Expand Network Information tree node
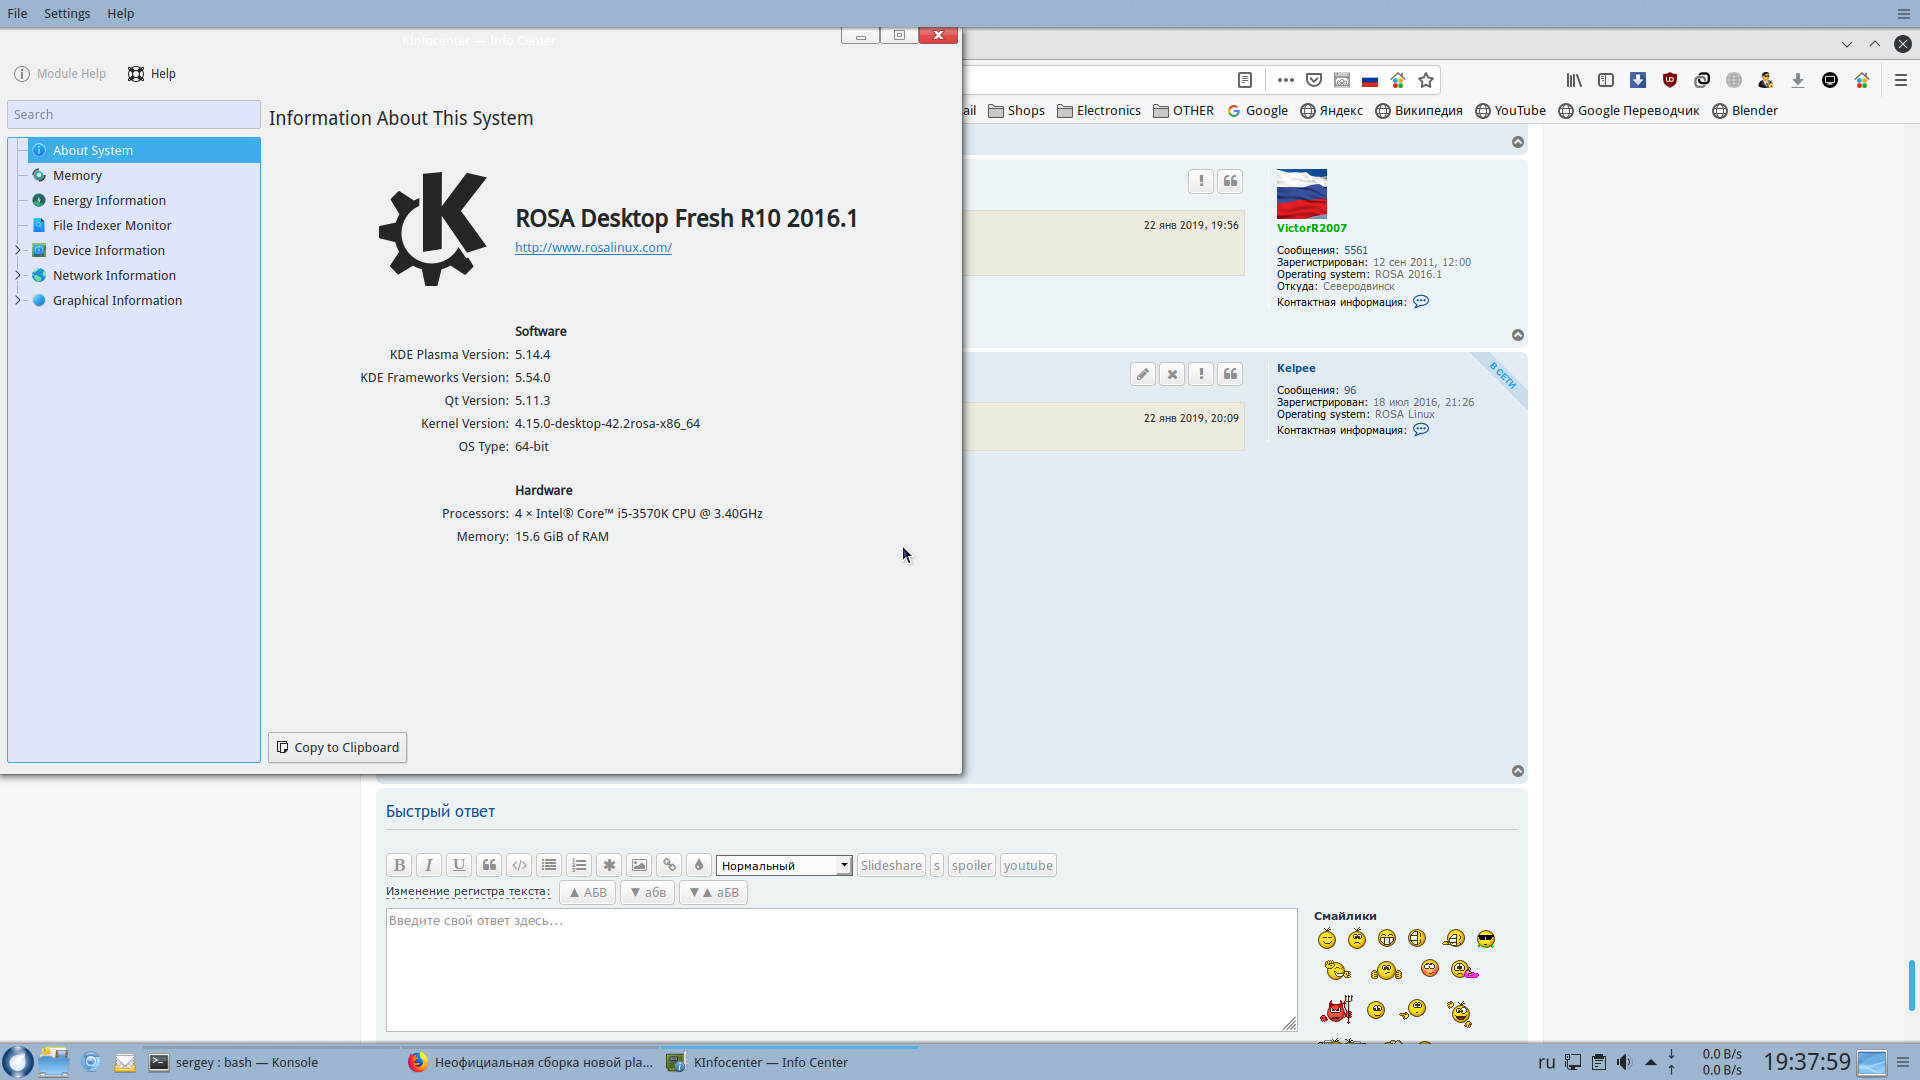 (17, 275)
